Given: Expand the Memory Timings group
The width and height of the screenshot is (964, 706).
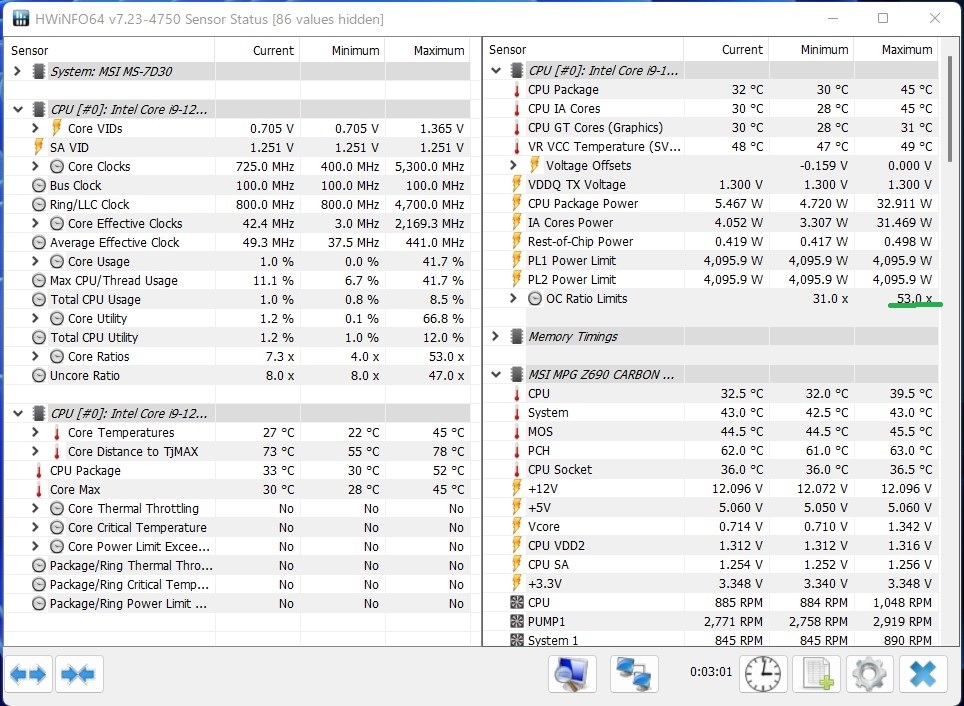Looking at the screenshot, I should coord(496,336).
